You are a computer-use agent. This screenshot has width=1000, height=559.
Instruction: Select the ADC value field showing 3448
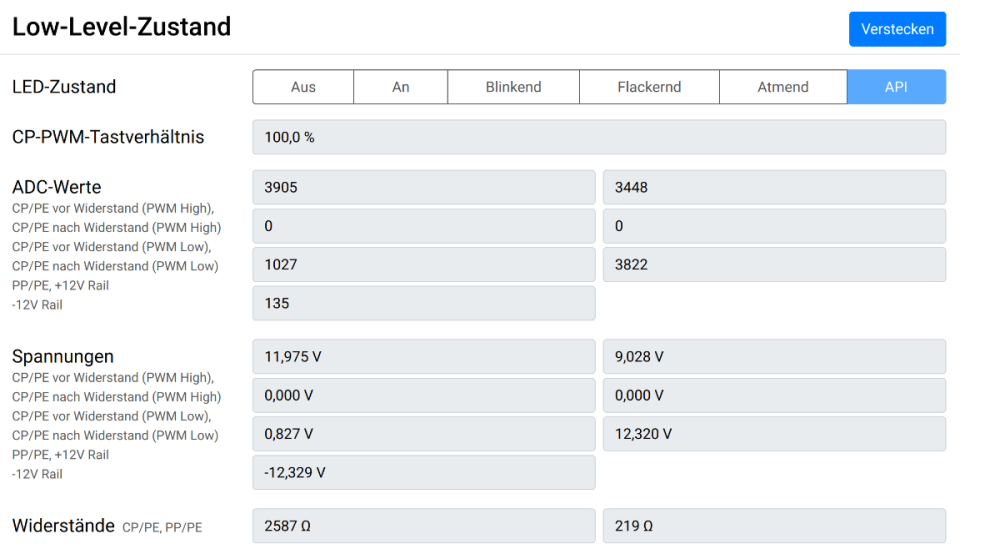coord(774,187)
